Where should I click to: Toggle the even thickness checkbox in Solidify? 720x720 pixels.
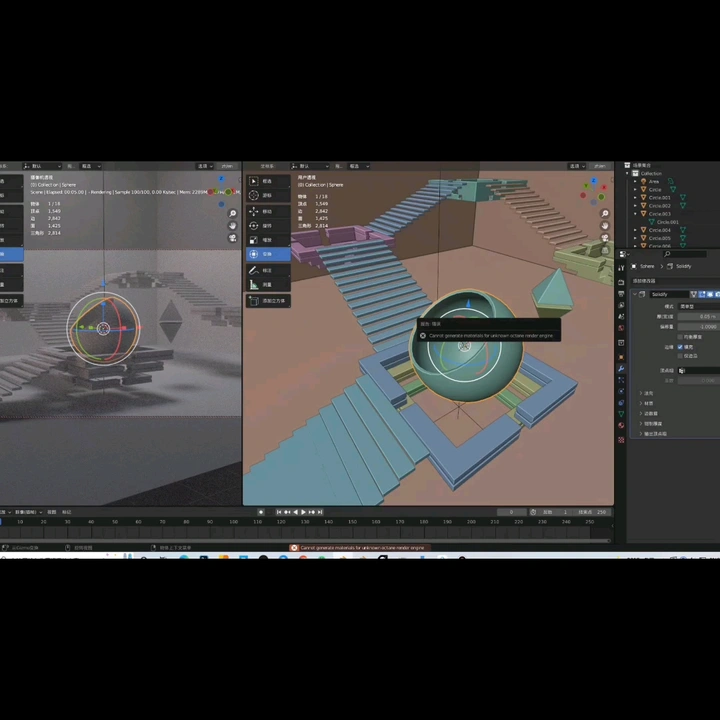click(x=682, y=337)
